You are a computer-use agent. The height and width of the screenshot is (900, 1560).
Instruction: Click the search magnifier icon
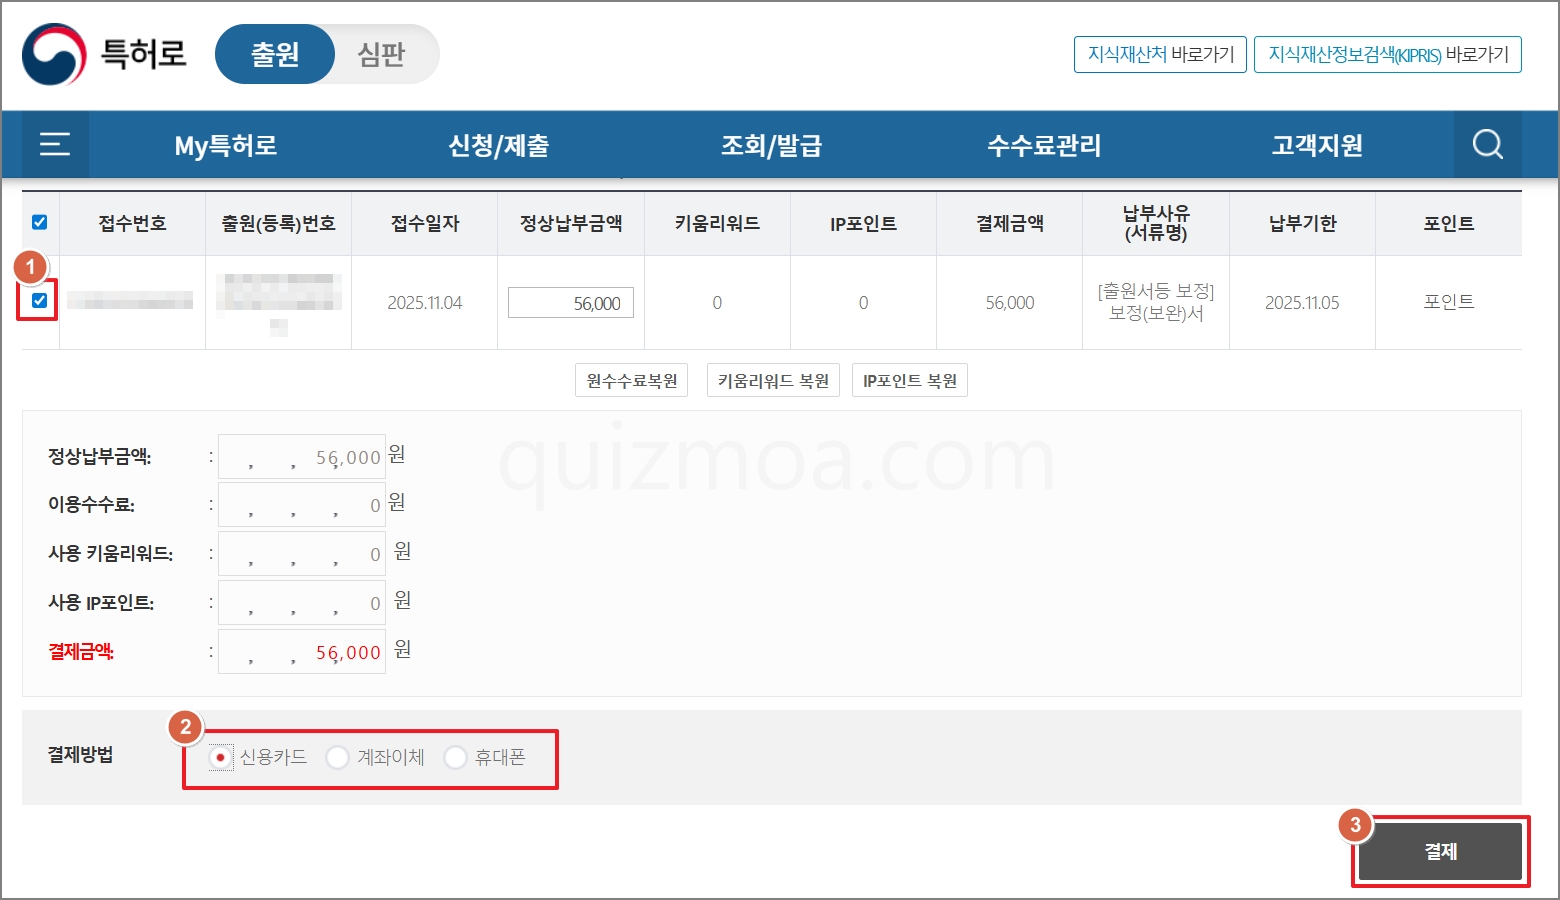pos(1488,145)
